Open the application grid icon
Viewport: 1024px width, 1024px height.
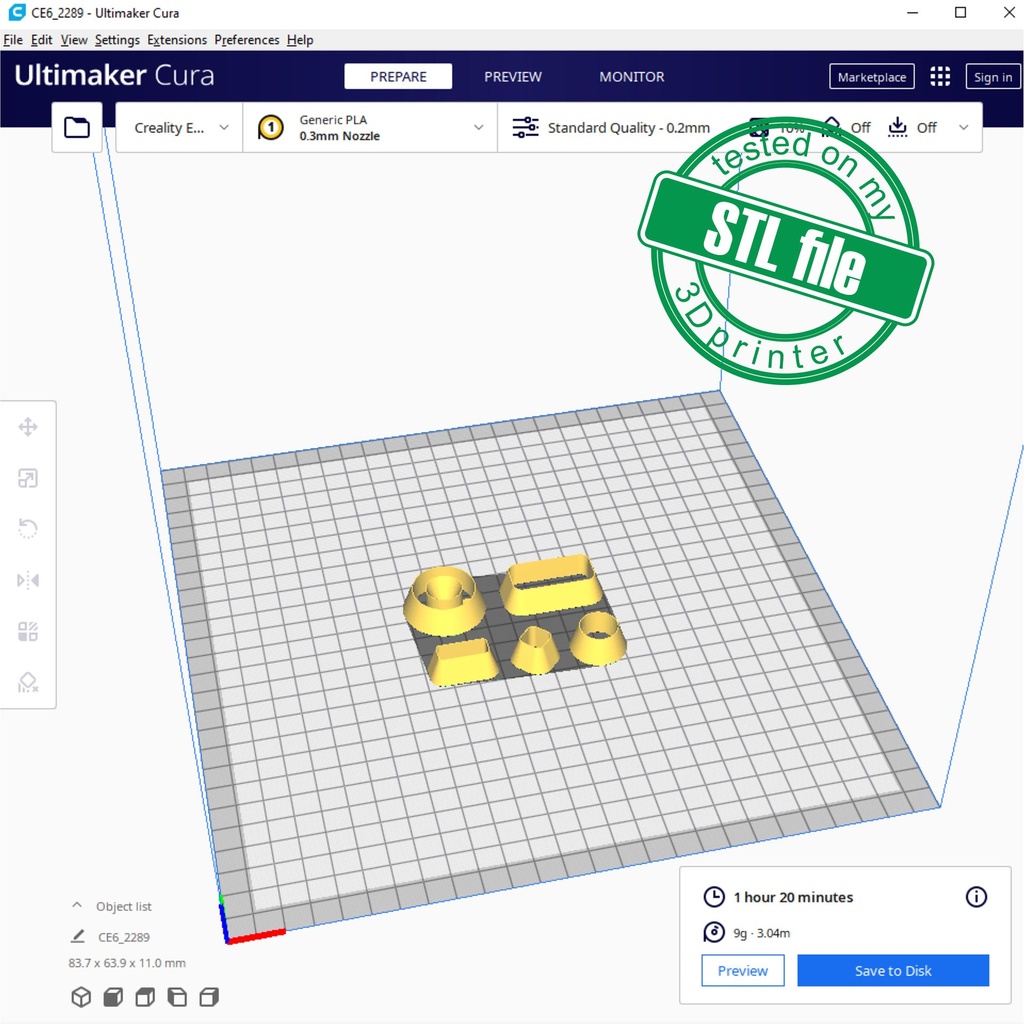(x=940, y=77)
